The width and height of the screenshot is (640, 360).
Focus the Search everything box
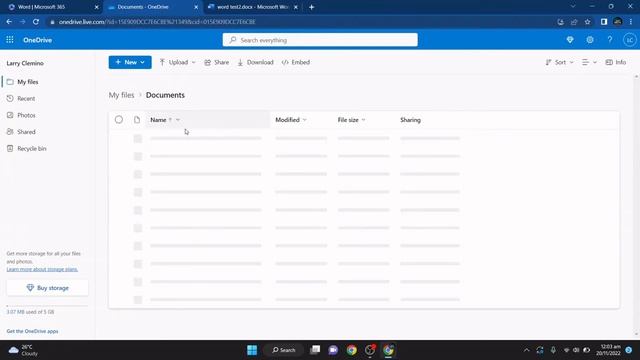pyautogui.click(x=320, y=40)
